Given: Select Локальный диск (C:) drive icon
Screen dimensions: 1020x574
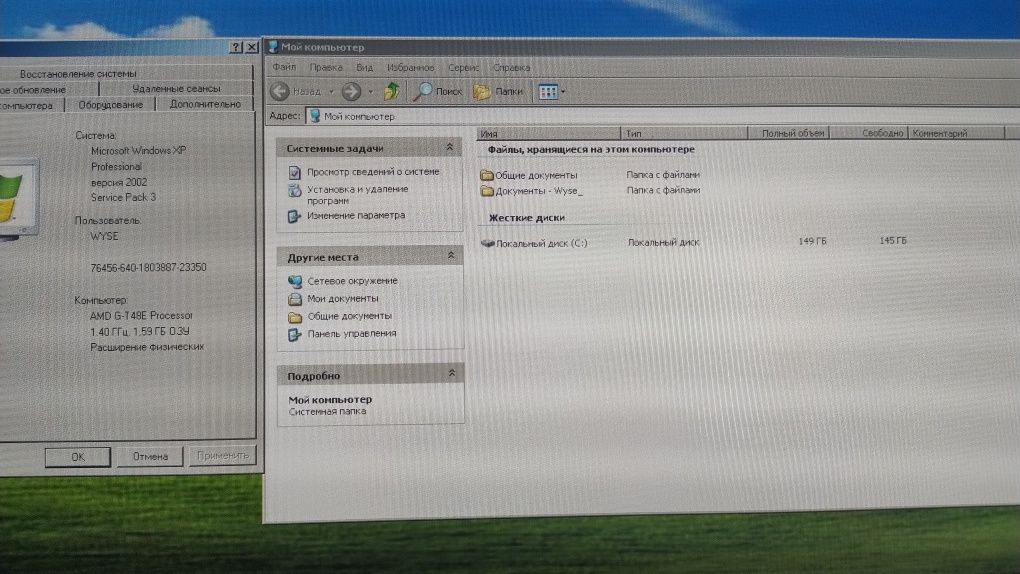Looking at the screenshot, I should coord(487,243).
